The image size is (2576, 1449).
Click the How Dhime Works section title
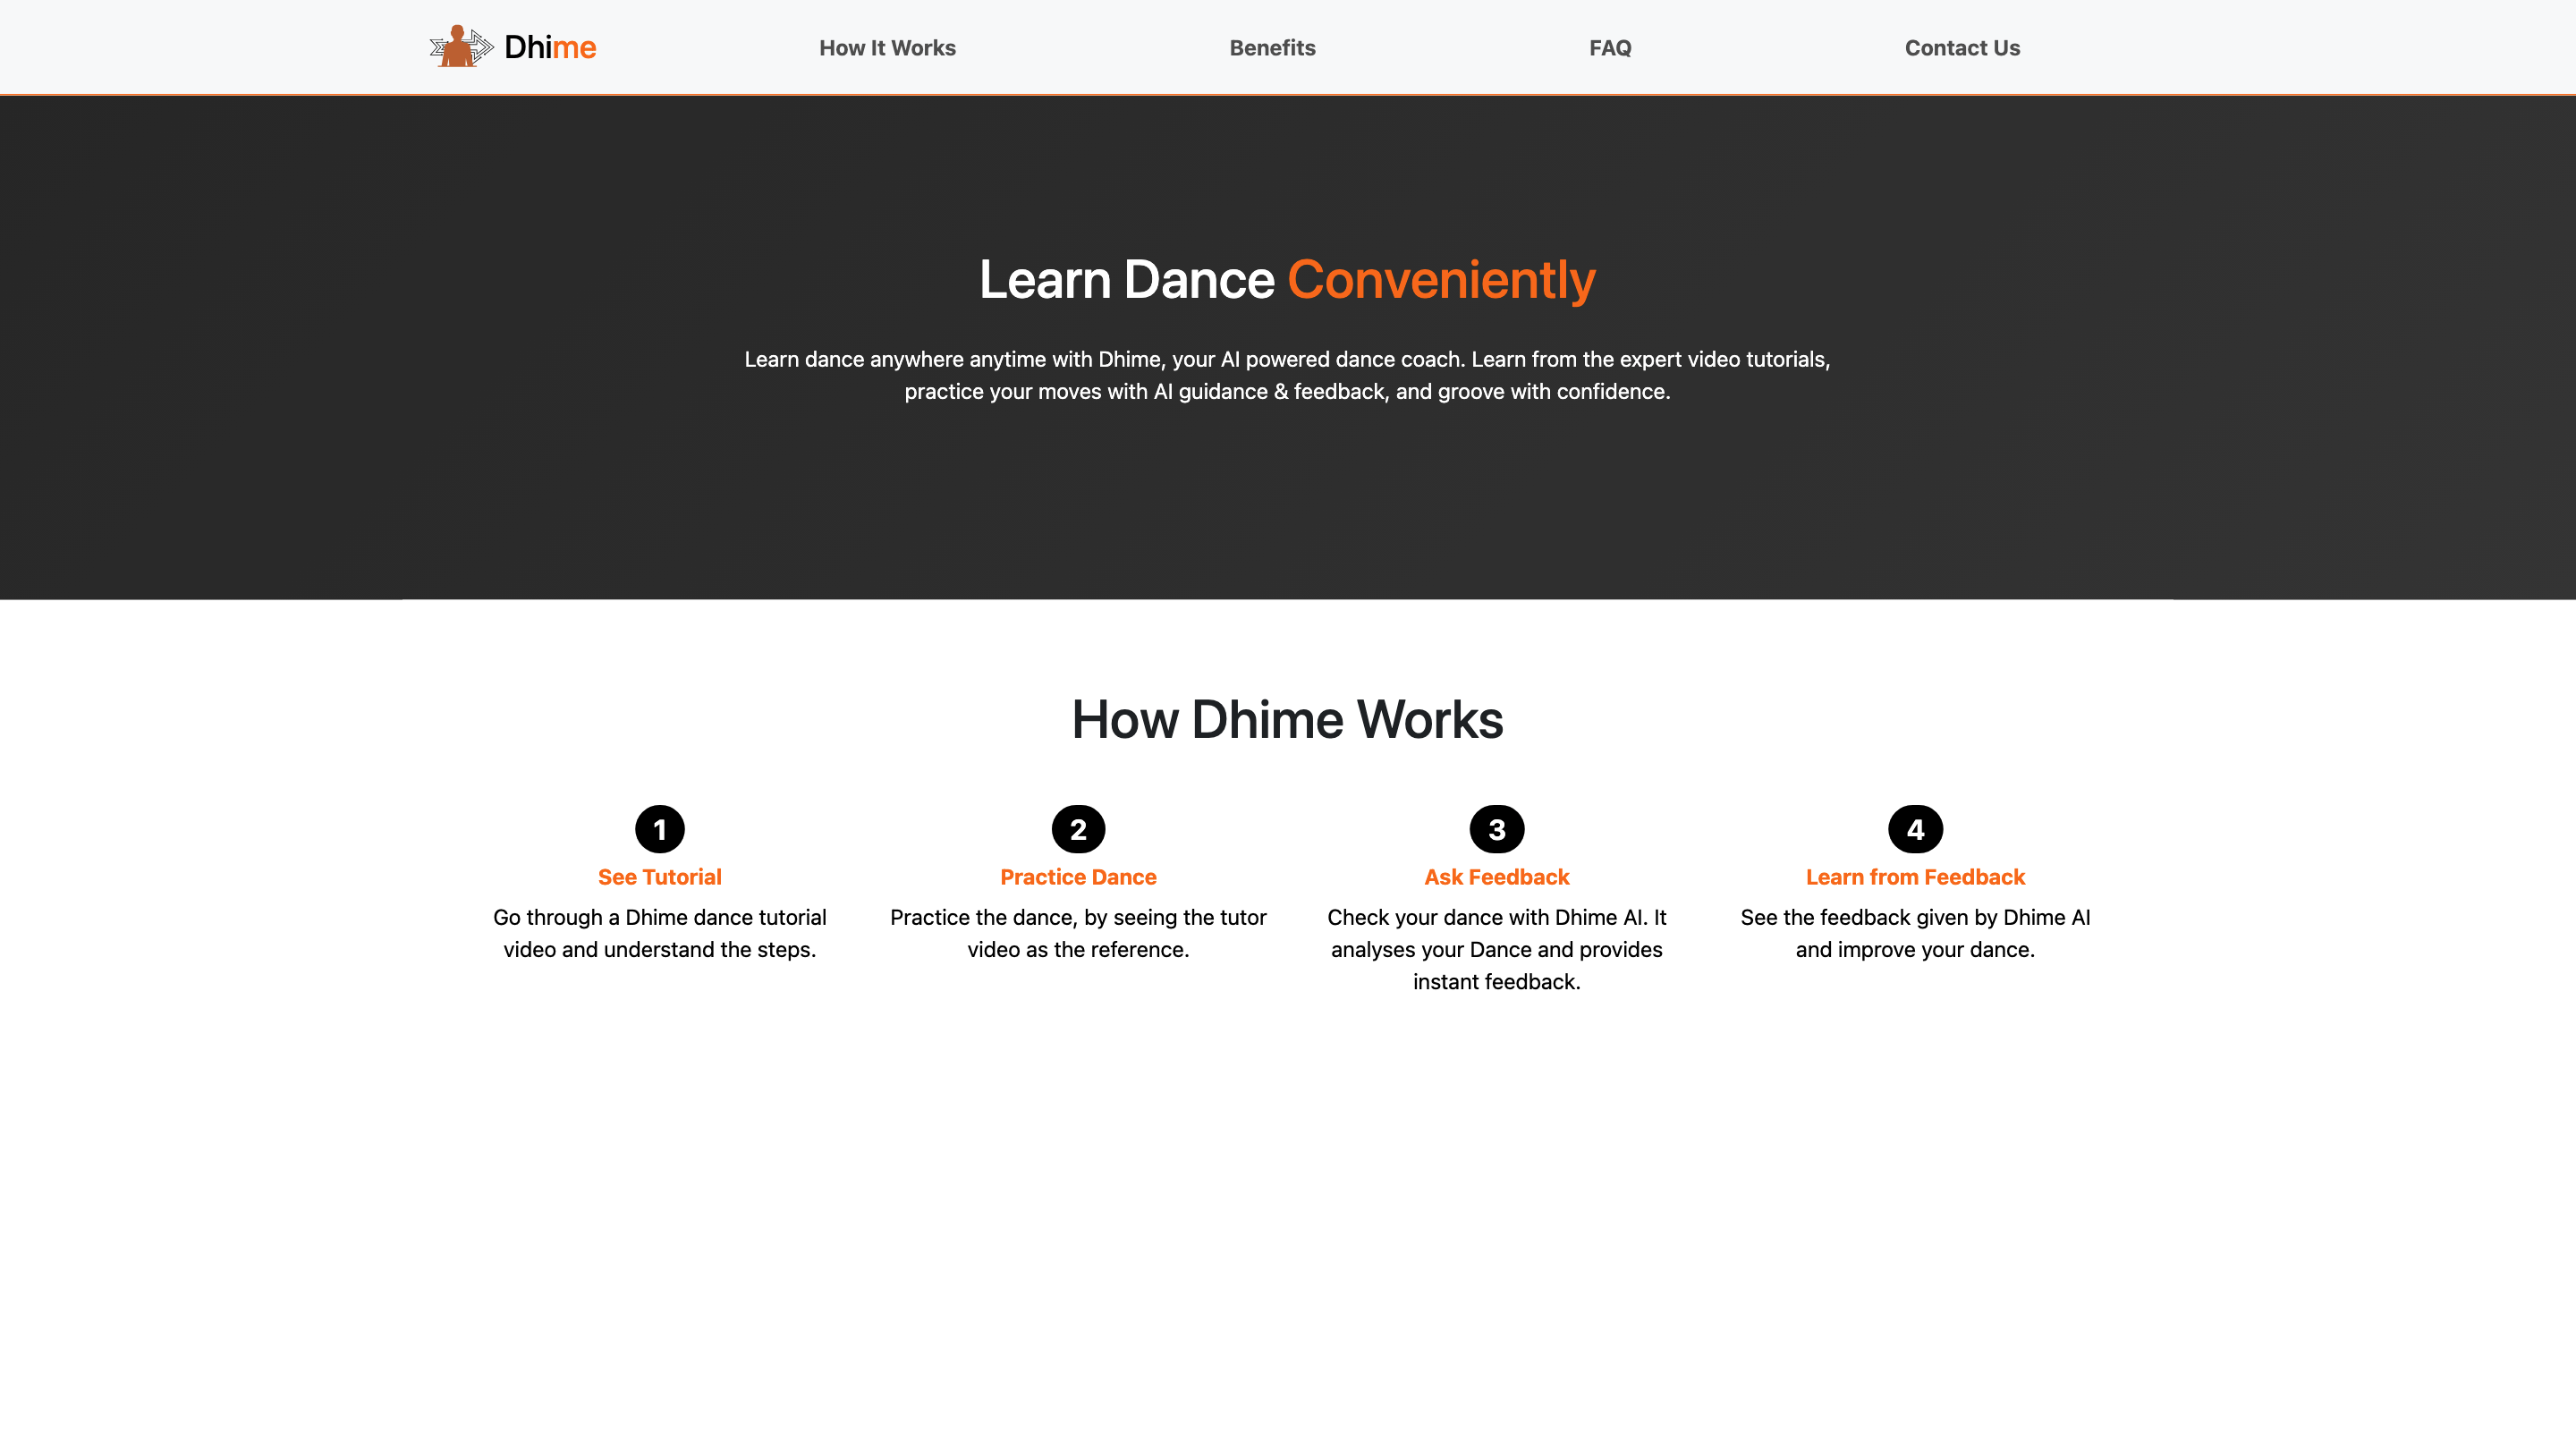1287,719
